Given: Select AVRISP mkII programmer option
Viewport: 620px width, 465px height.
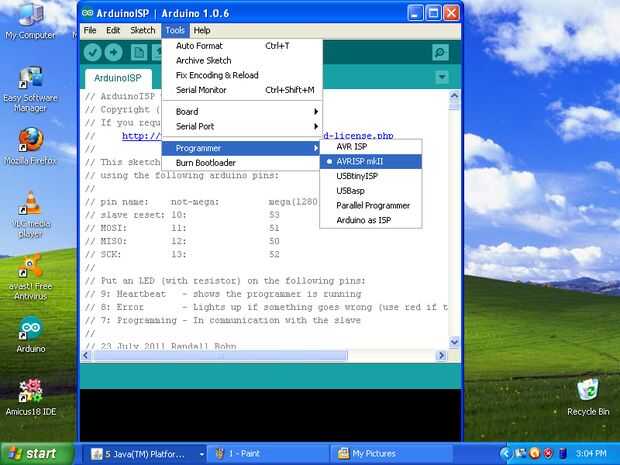Looking at the screenshot, I should tap(371, 161).
